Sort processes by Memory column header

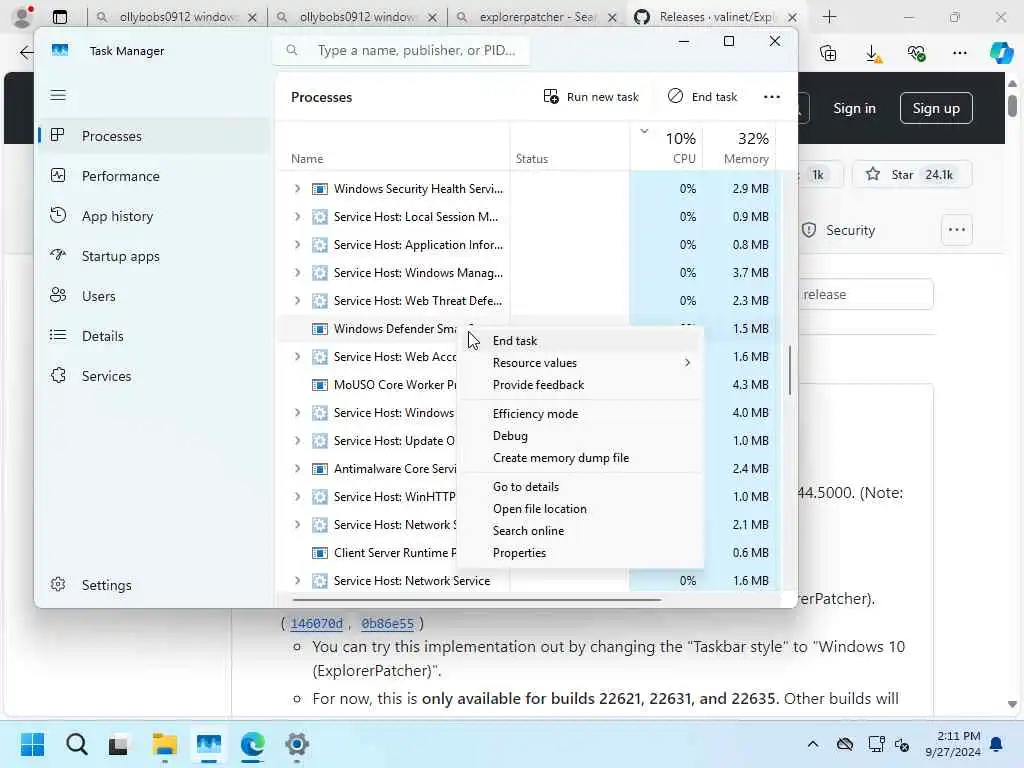[739, 148]
